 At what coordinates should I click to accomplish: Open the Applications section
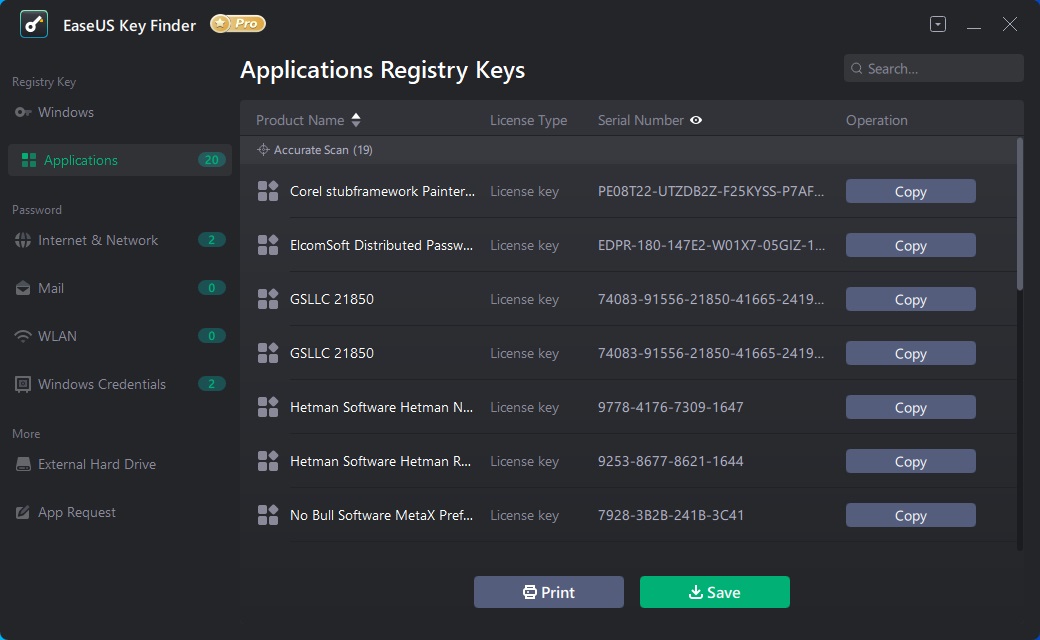81,160
